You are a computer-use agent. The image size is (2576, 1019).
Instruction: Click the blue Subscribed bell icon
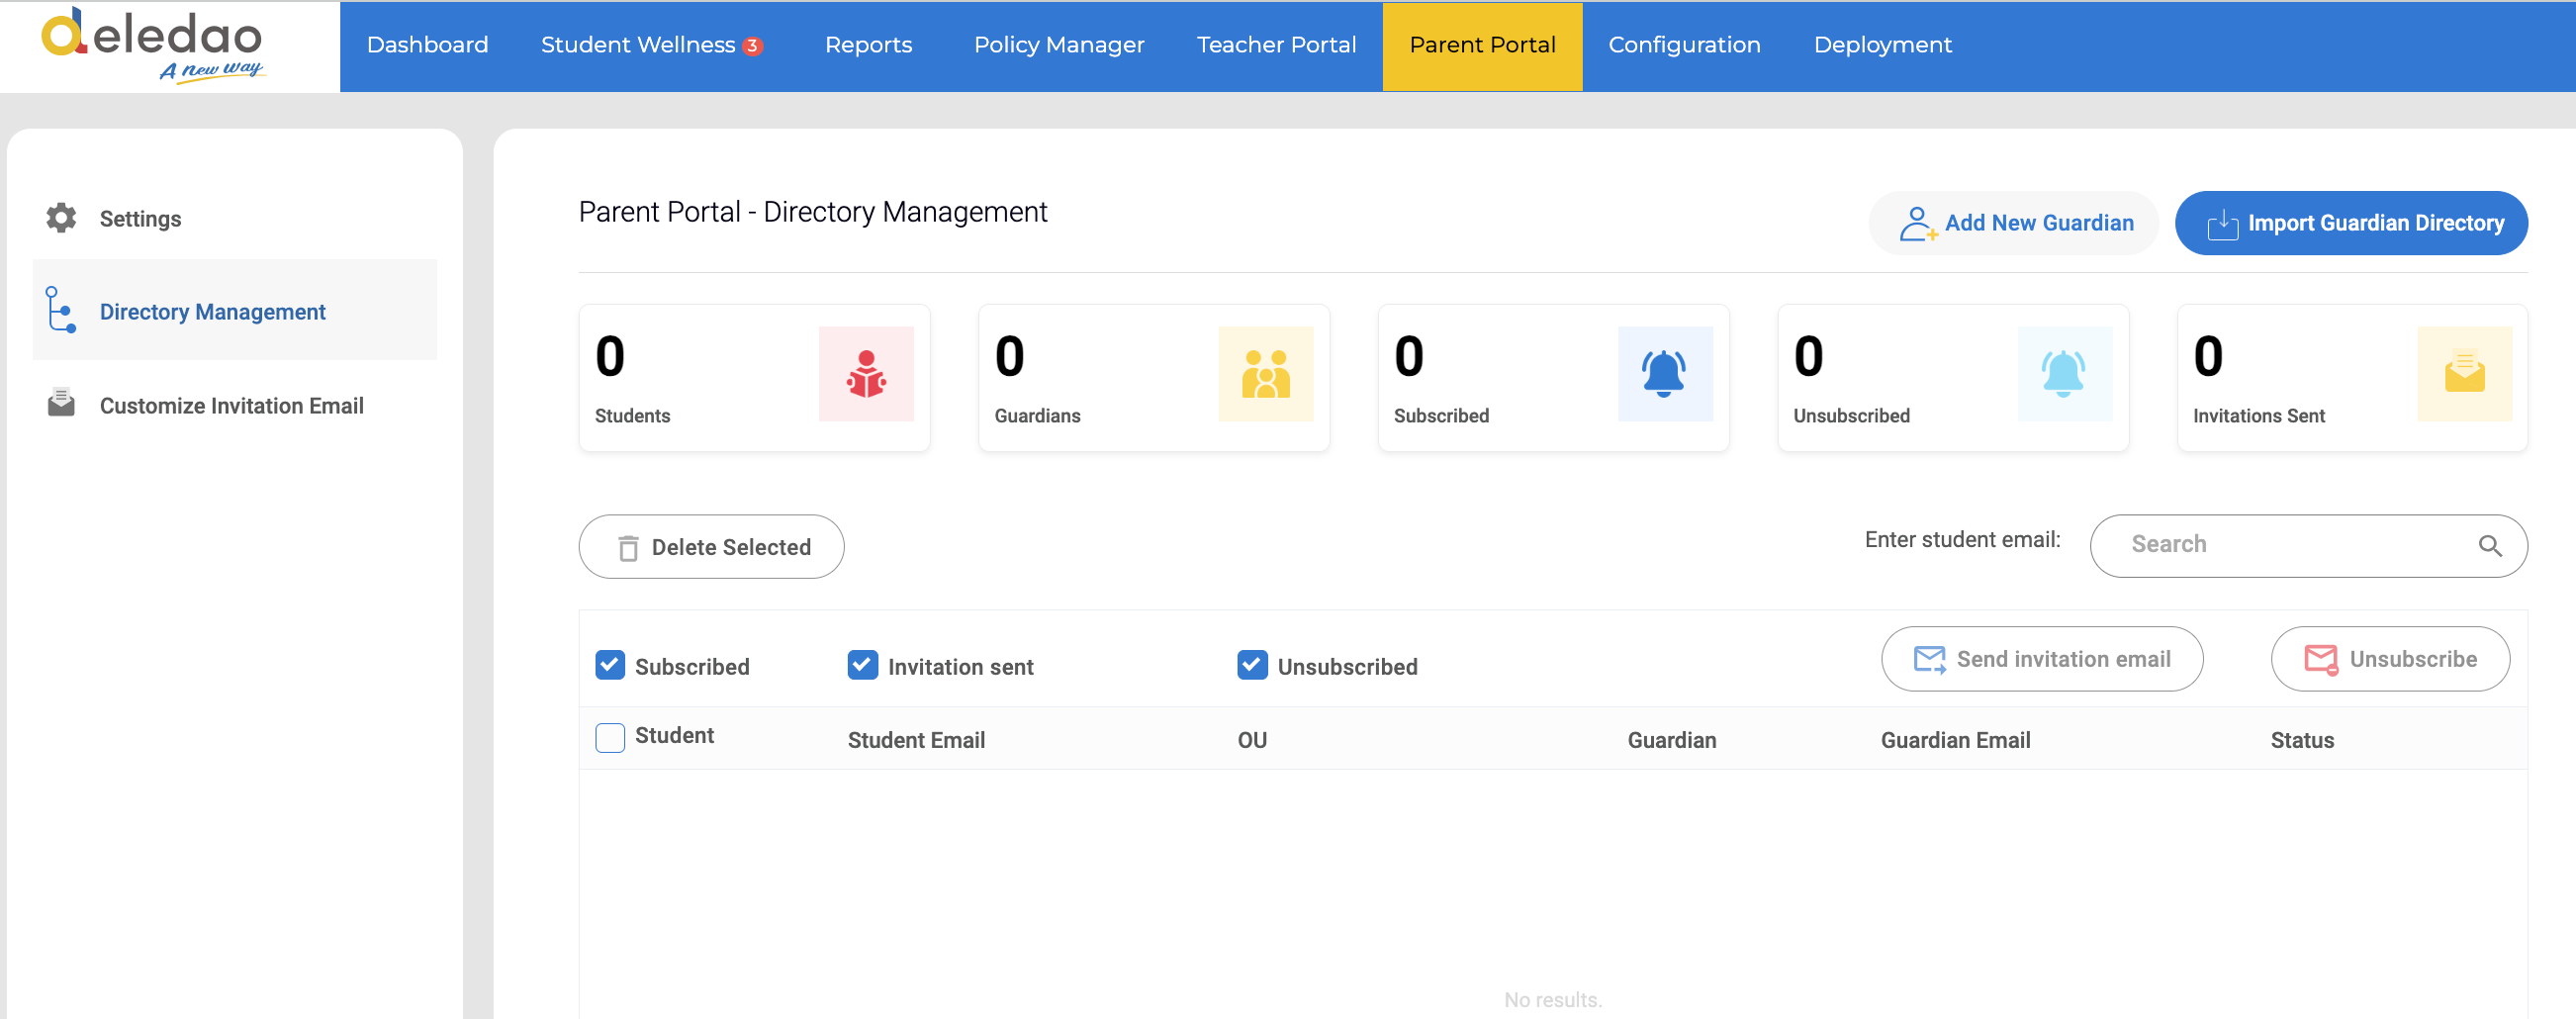coord(1665,374)
